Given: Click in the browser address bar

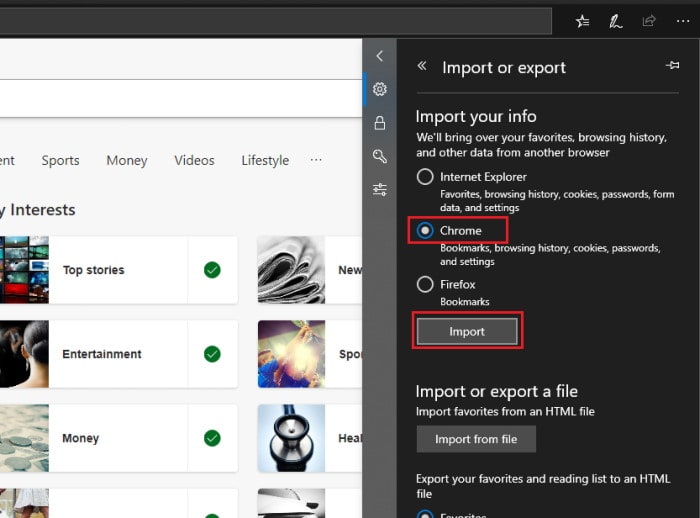Looking at the screenshot, I should pyautogui.click(x=275, y=21).
